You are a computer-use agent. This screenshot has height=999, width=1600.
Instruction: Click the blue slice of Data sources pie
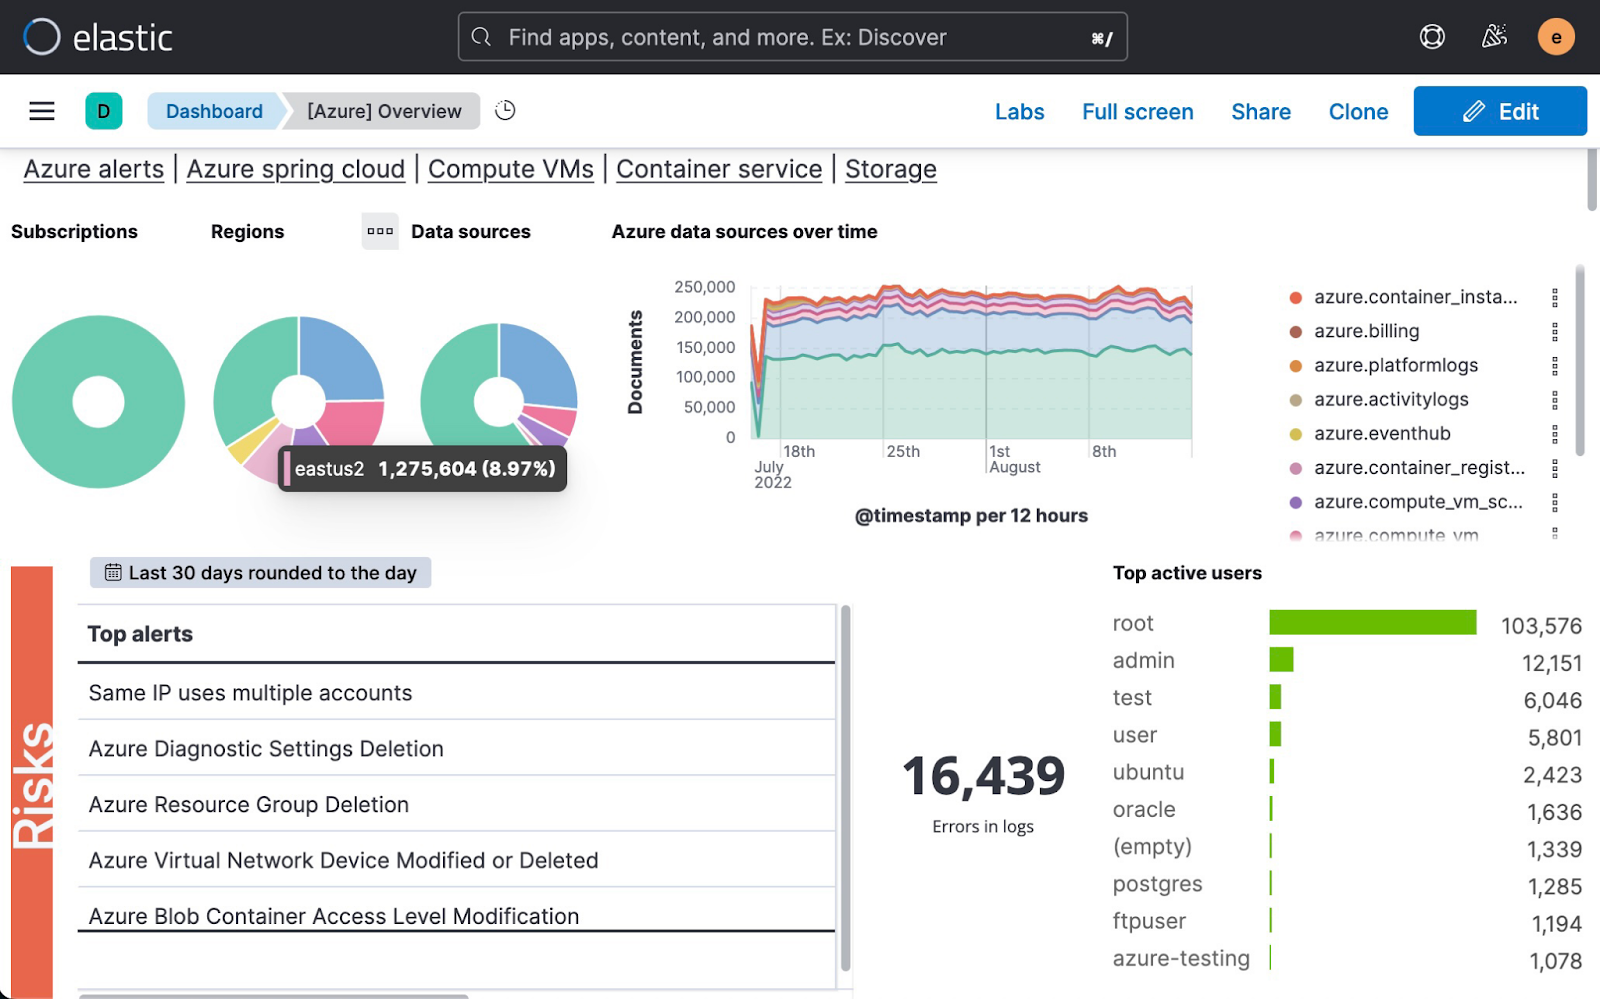541,364
